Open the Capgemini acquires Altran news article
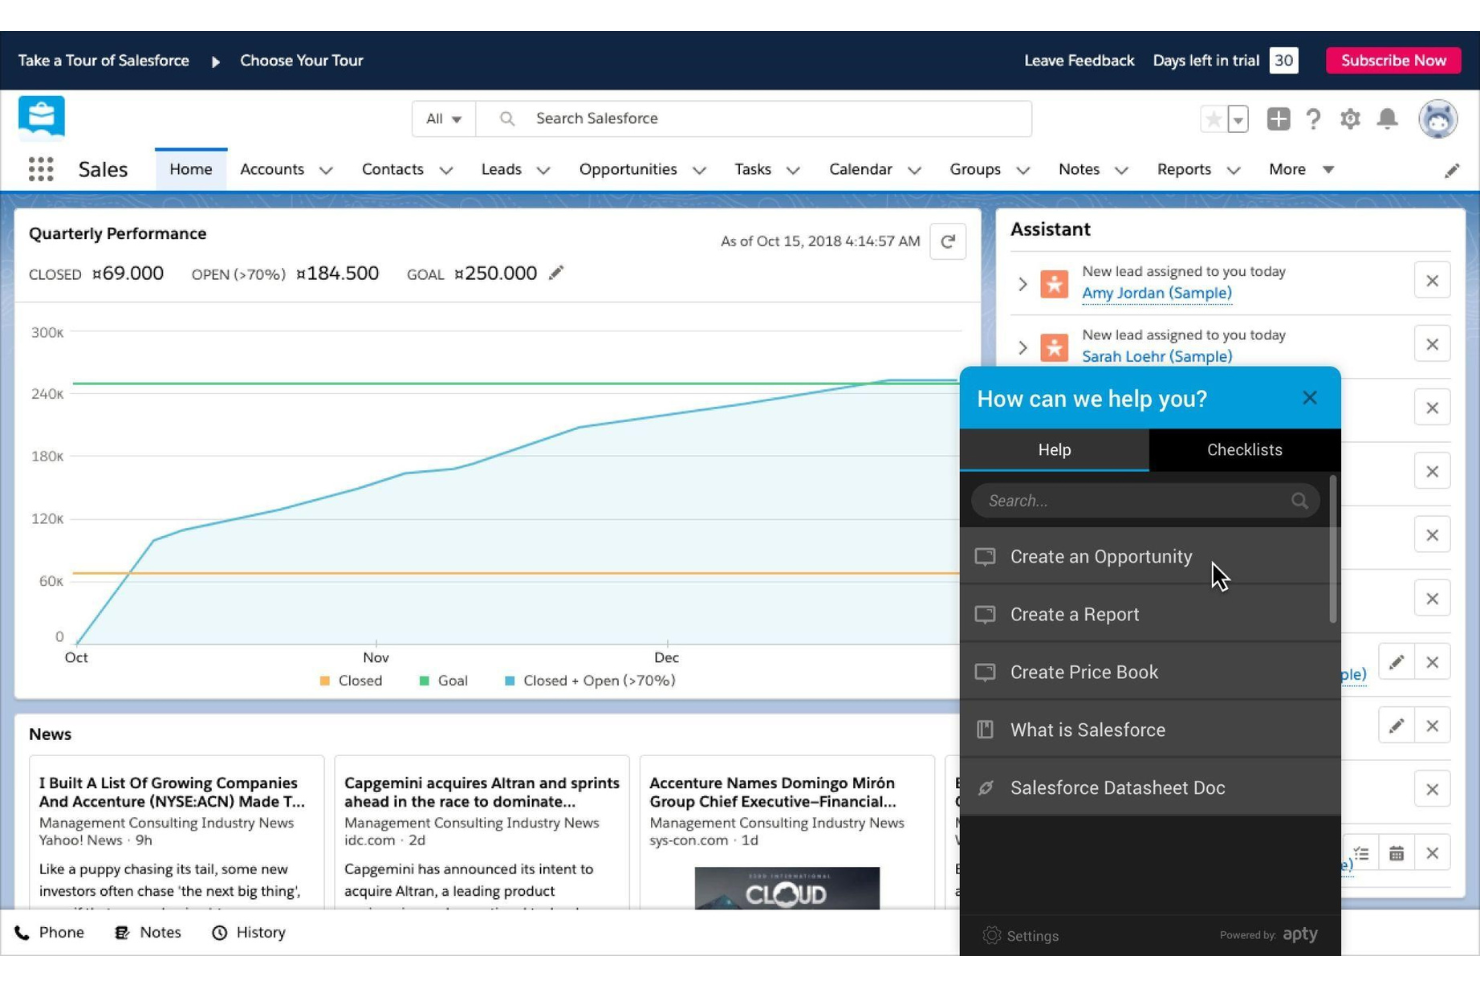Screen dimensions: 1480x987 482,792
